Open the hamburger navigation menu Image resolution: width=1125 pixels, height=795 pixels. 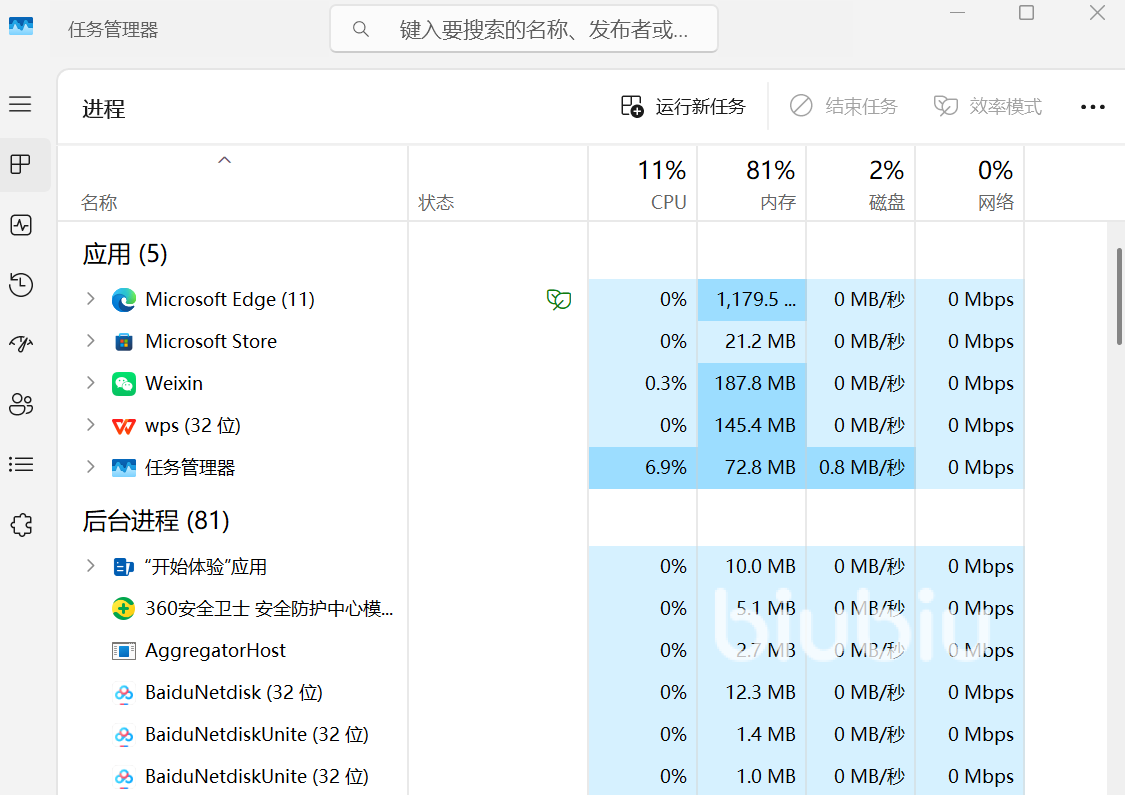(x=20, y=105)
